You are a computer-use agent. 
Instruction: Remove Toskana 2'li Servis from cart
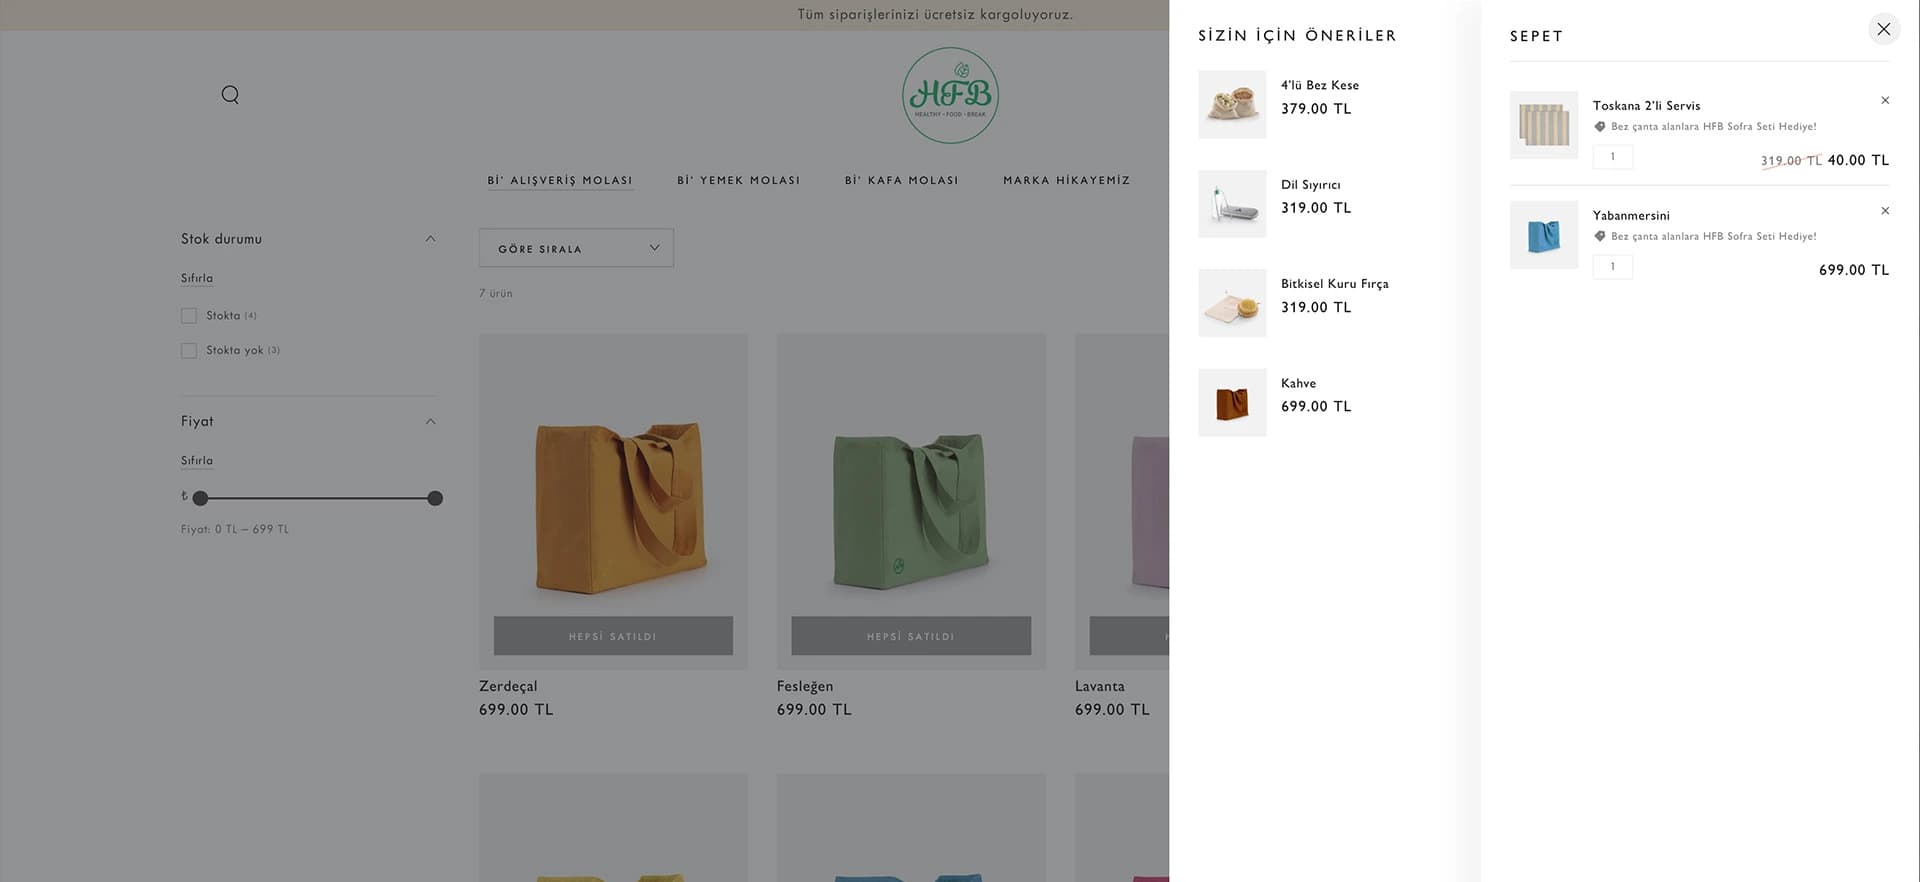click(1885, 100)
